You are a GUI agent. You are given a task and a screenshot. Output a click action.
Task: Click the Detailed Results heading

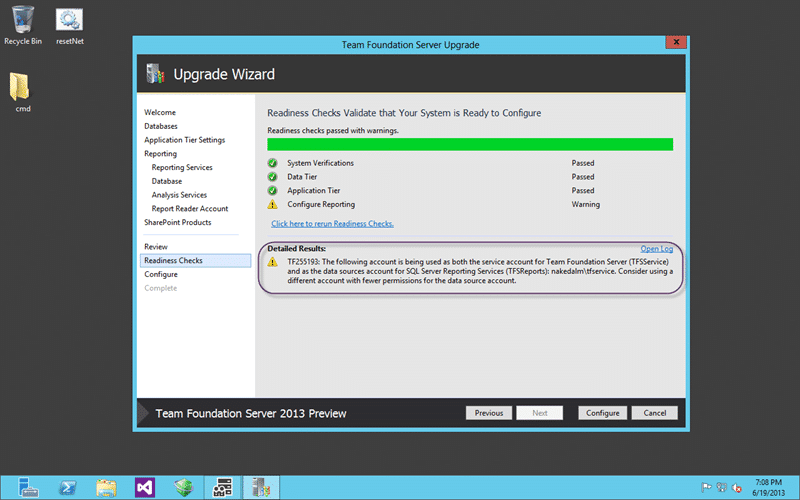pyautogui.click(x=296, y=248)
